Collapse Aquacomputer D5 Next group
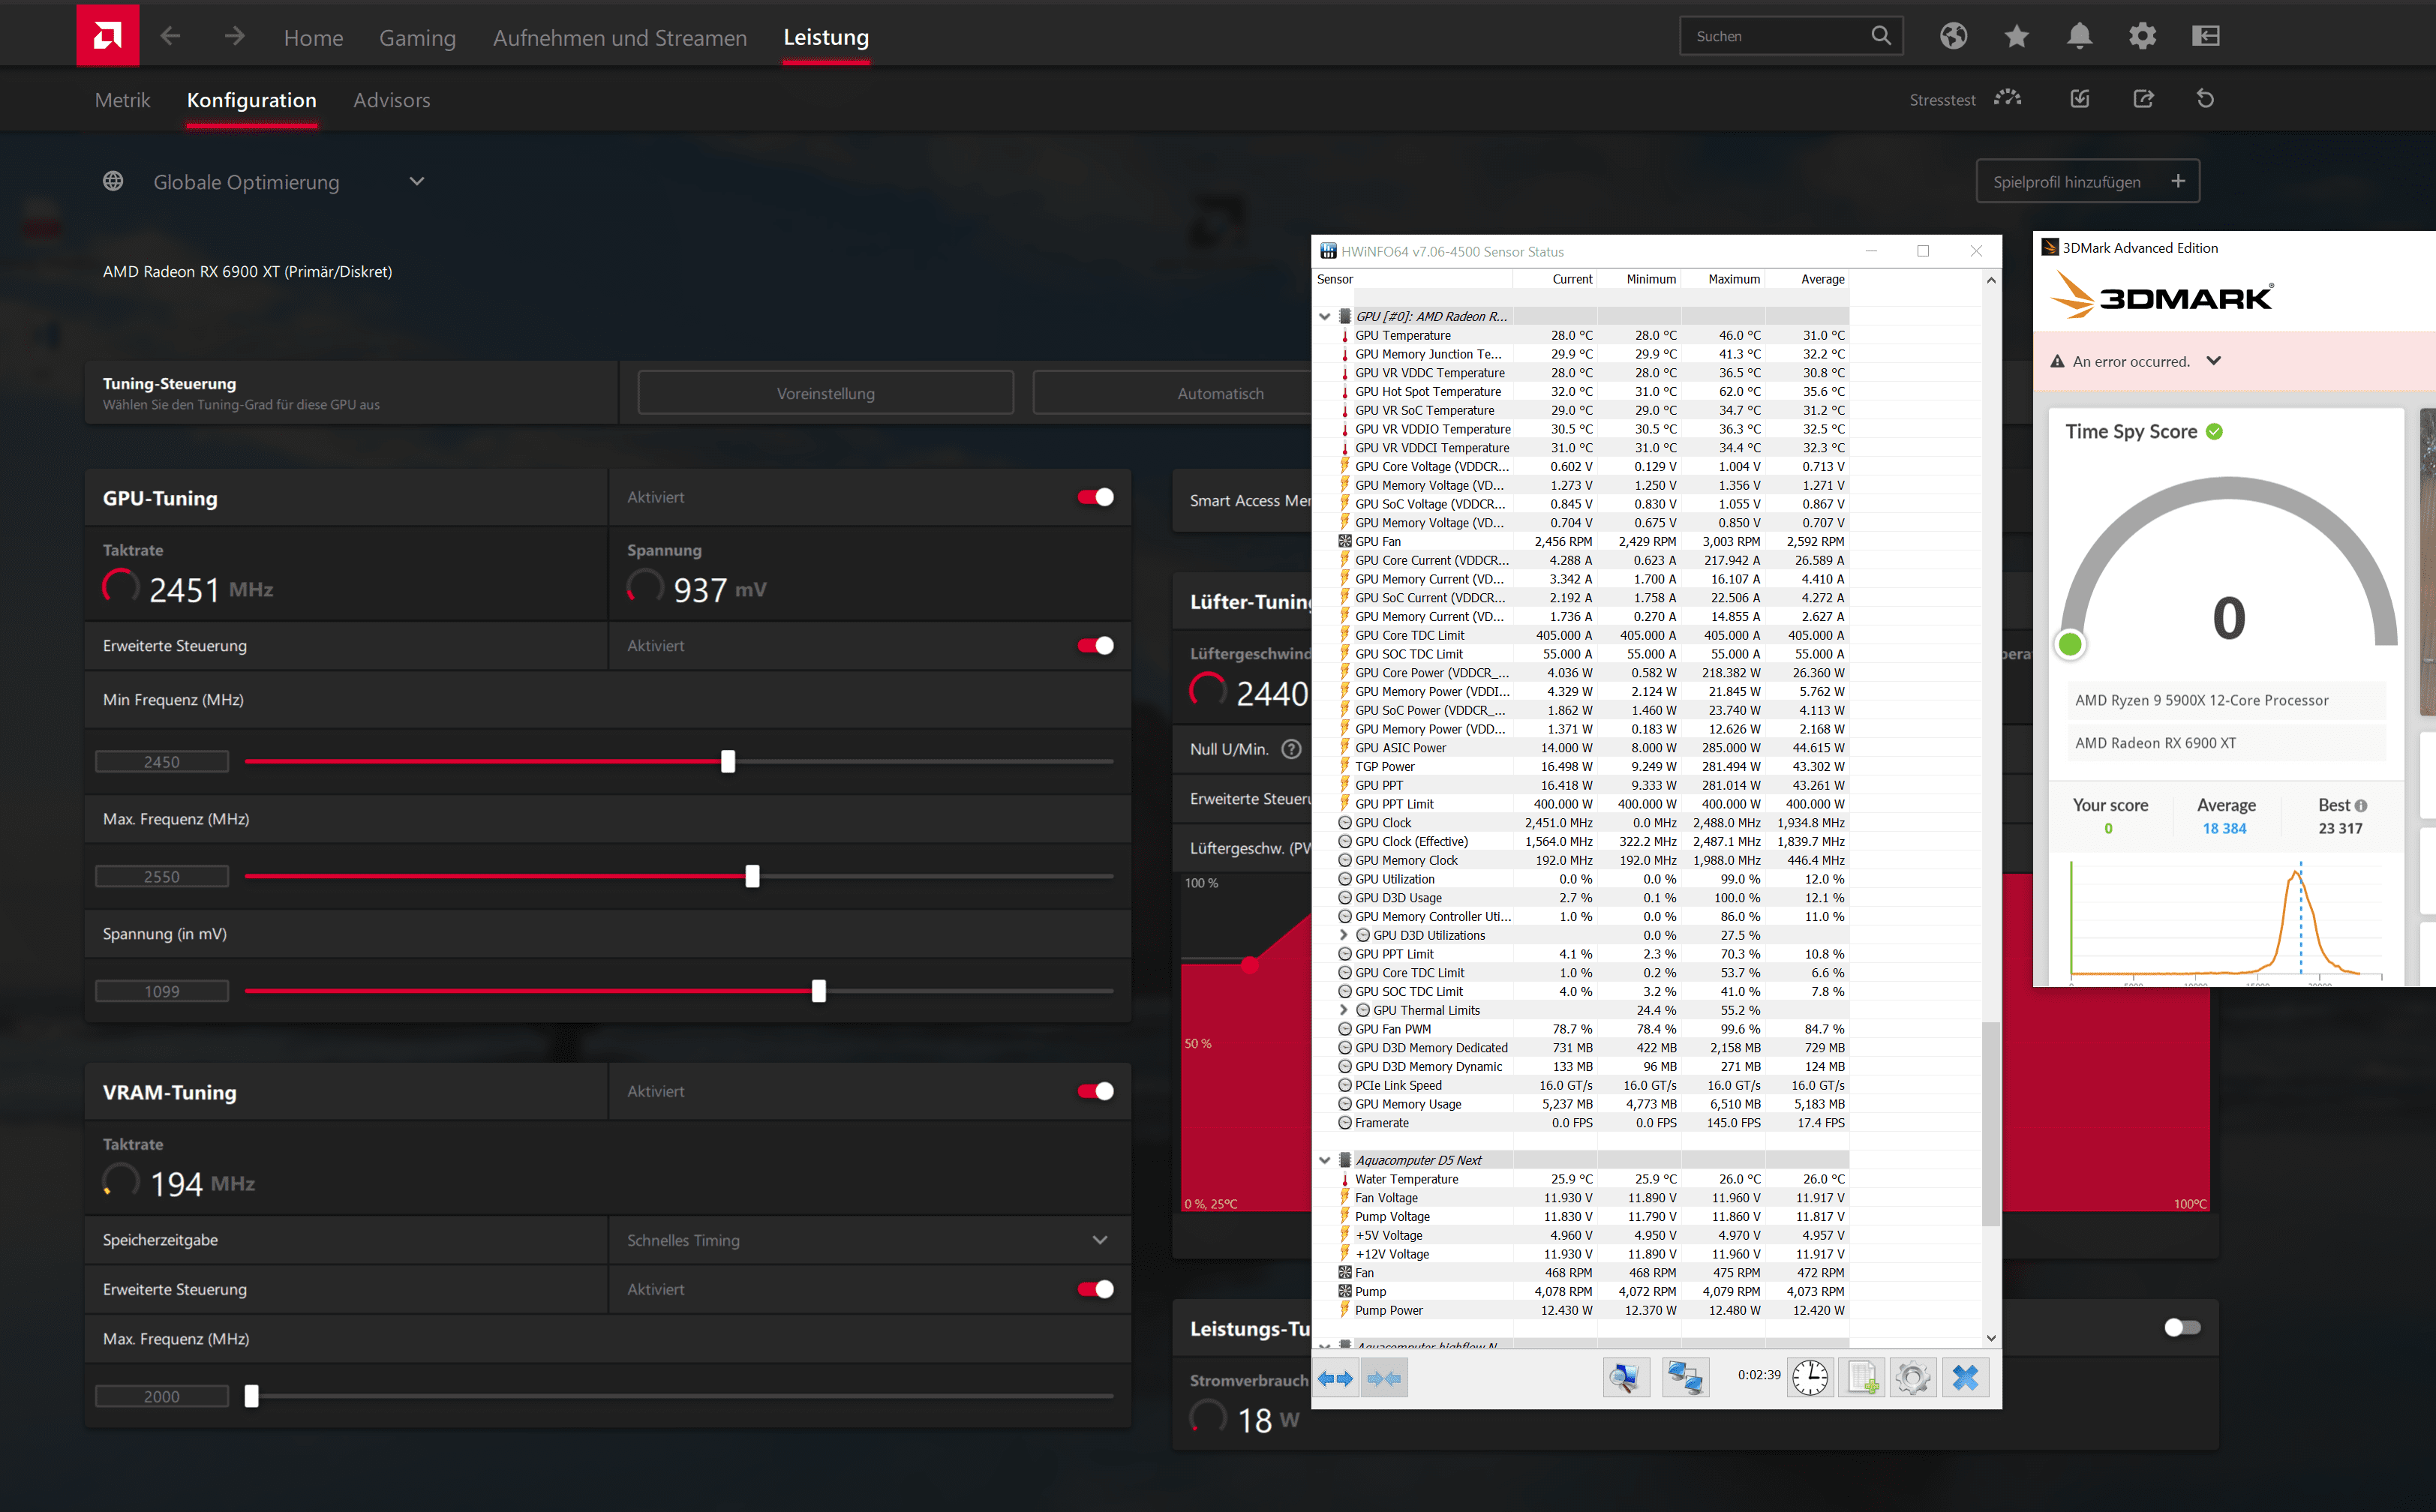This screenshot has height=1512, width=2436. [x=1325, y=1160]
